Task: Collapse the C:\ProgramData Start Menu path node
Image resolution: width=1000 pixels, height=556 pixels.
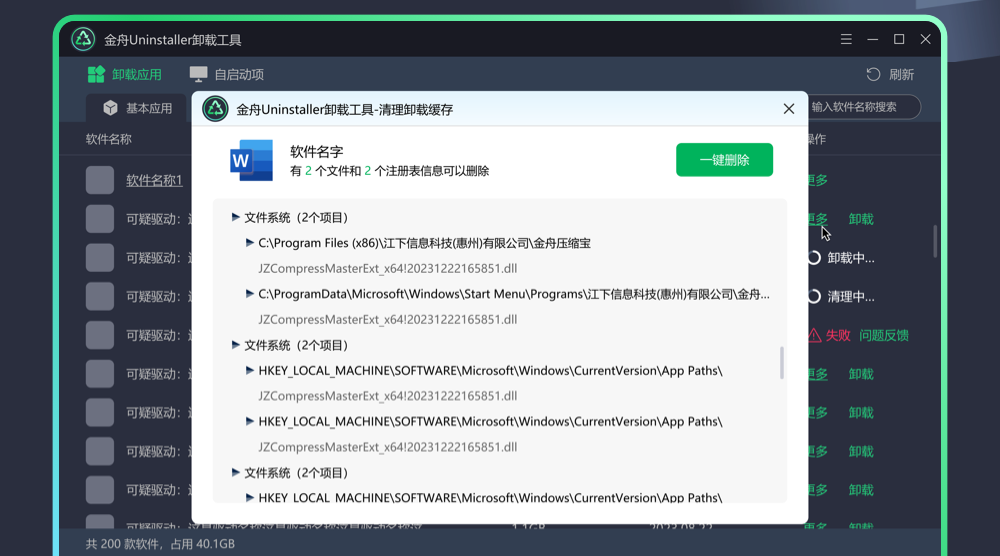Action: point(250,294)
